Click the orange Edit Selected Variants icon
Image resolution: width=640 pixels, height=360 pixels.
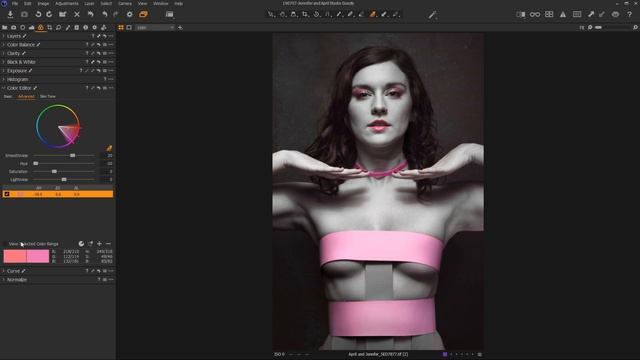[x=143, y=14]
